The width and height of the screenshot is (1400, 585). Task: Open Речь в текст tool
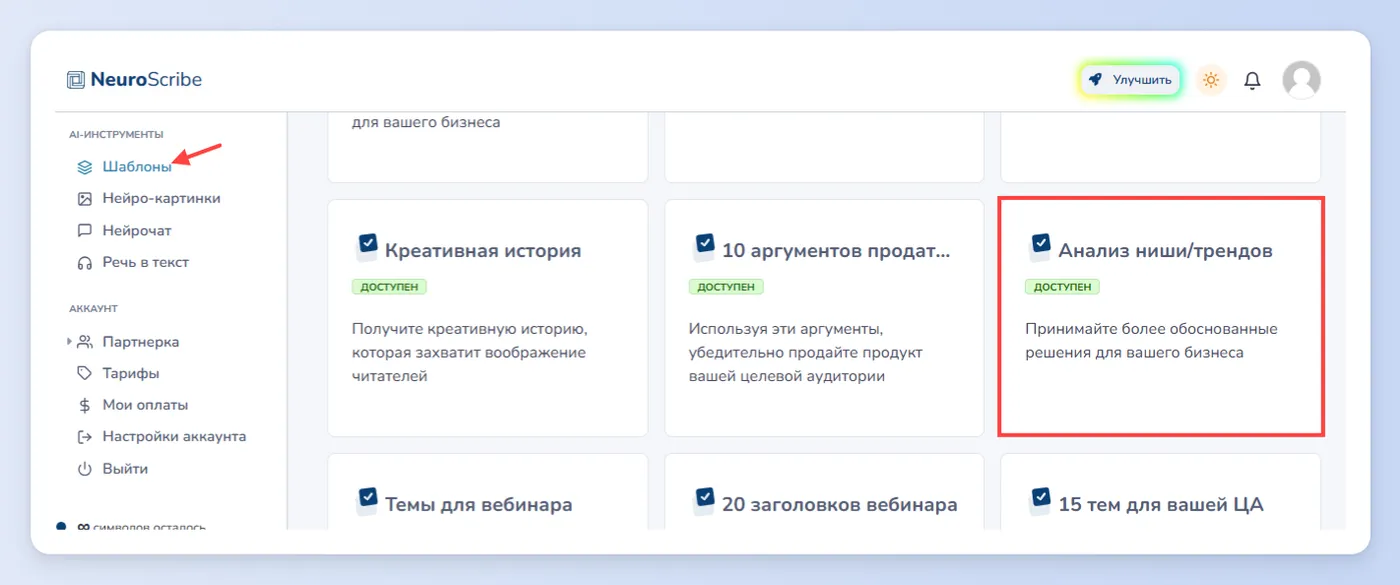click(x=145, y=263)
